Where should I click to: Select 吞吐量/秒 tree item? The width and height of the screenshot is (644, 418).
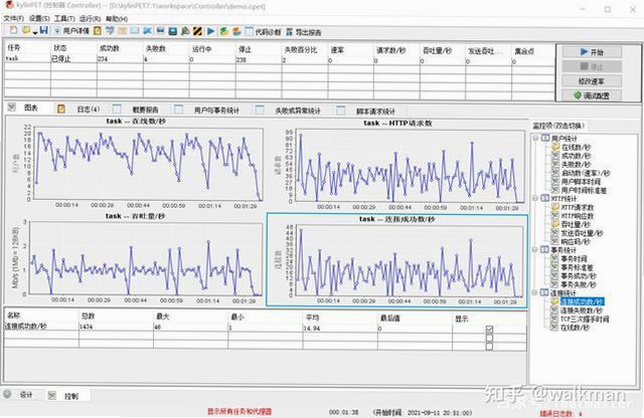tap(576, 225)
